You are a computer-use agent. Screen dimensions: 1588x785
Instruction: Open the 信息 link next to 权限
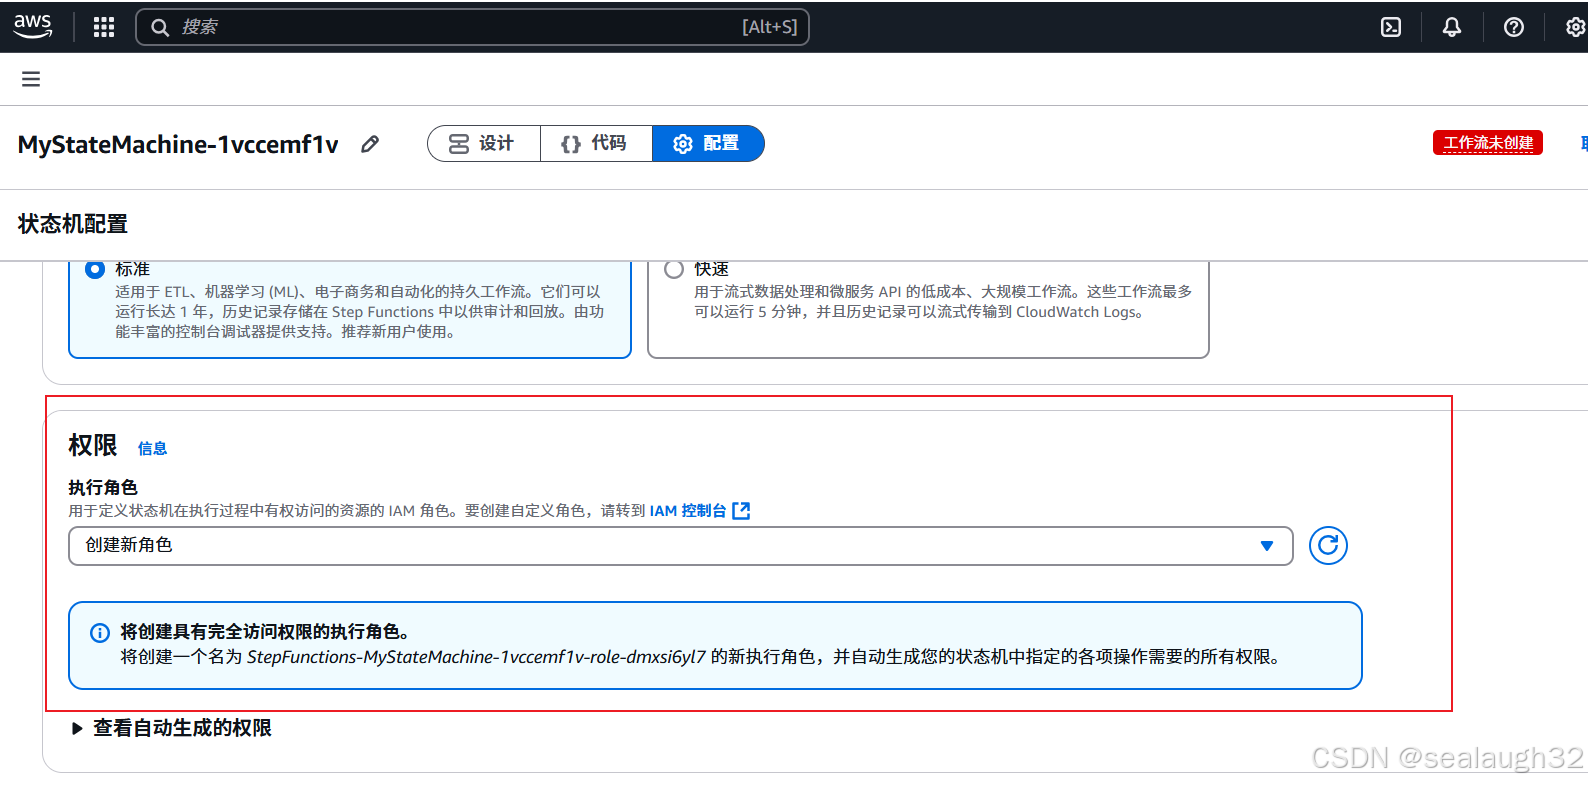tap(152, 448)
